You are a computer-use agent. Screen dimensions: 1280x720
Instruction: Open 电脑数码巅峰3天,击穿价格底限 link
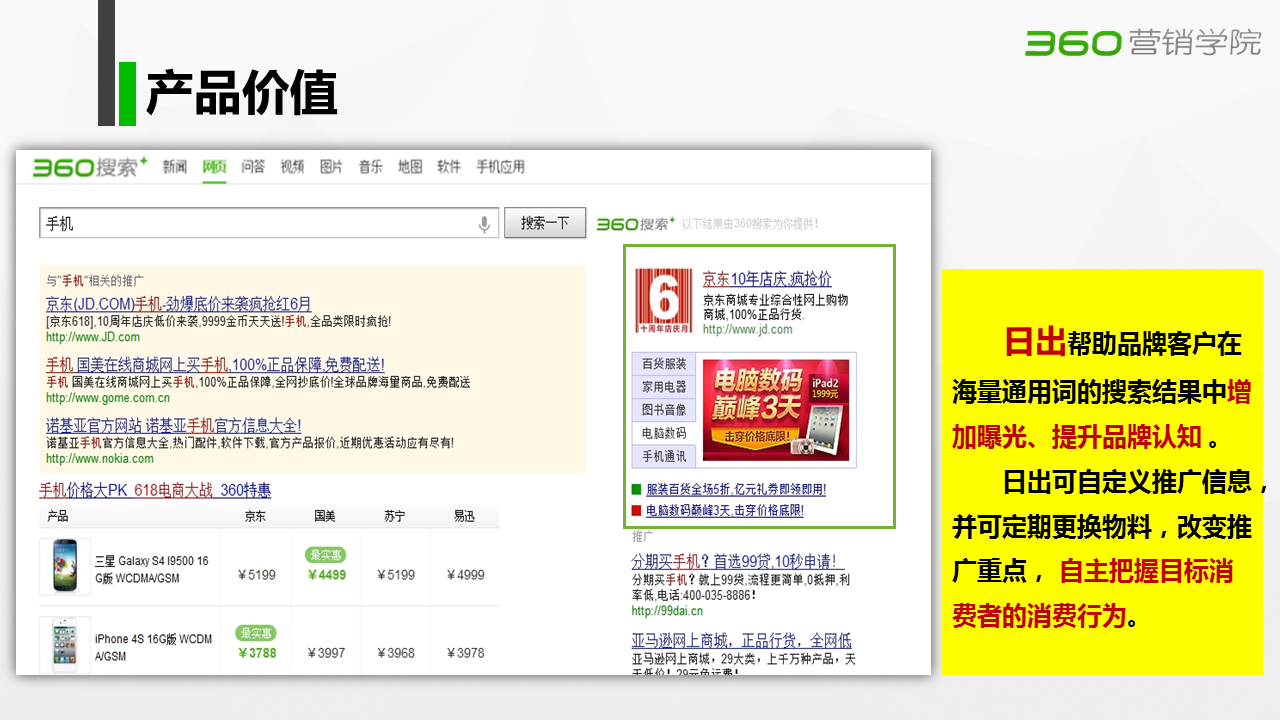pyautogui.click(x=725, y=510)
